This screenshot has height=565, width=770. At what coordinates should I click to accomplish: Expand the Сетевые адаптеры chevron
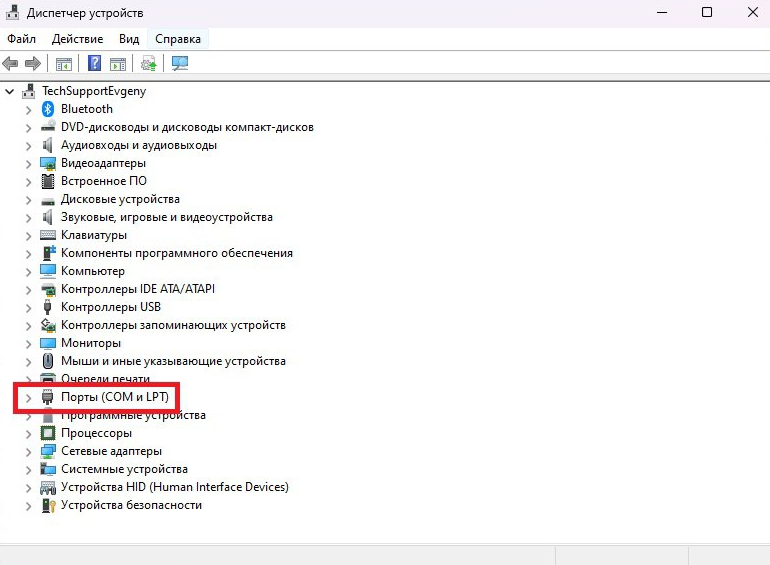[28, 452]
